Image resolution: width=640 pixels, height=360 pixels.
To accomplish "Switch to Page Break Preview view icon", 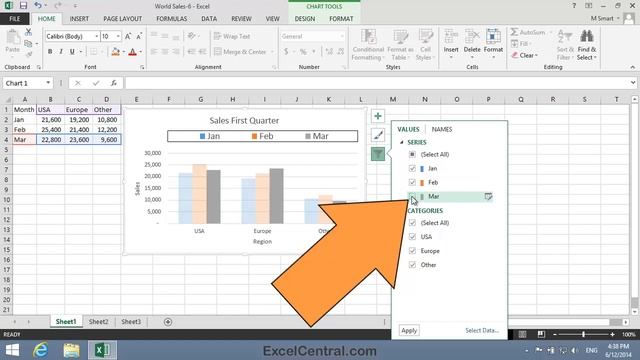I will (541, 334).
